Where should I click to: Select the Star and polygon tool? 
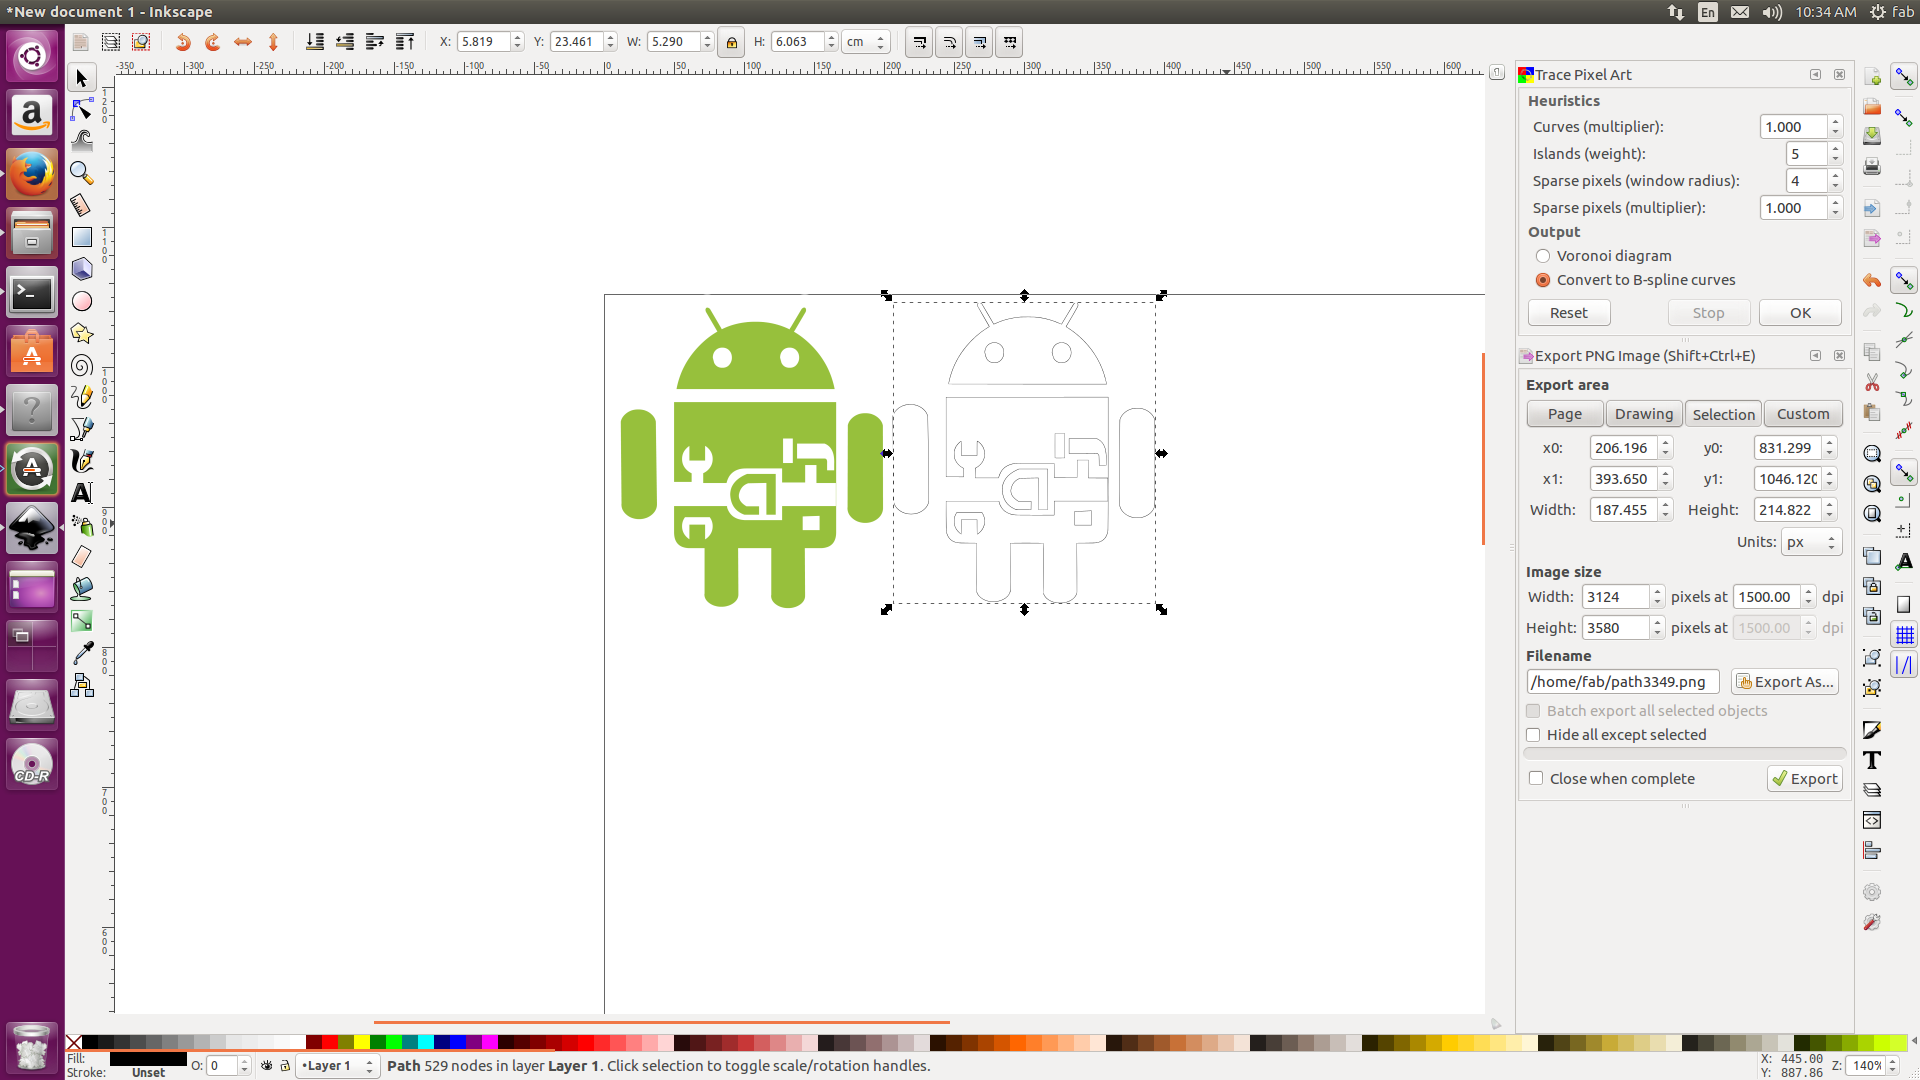[82, 333]
